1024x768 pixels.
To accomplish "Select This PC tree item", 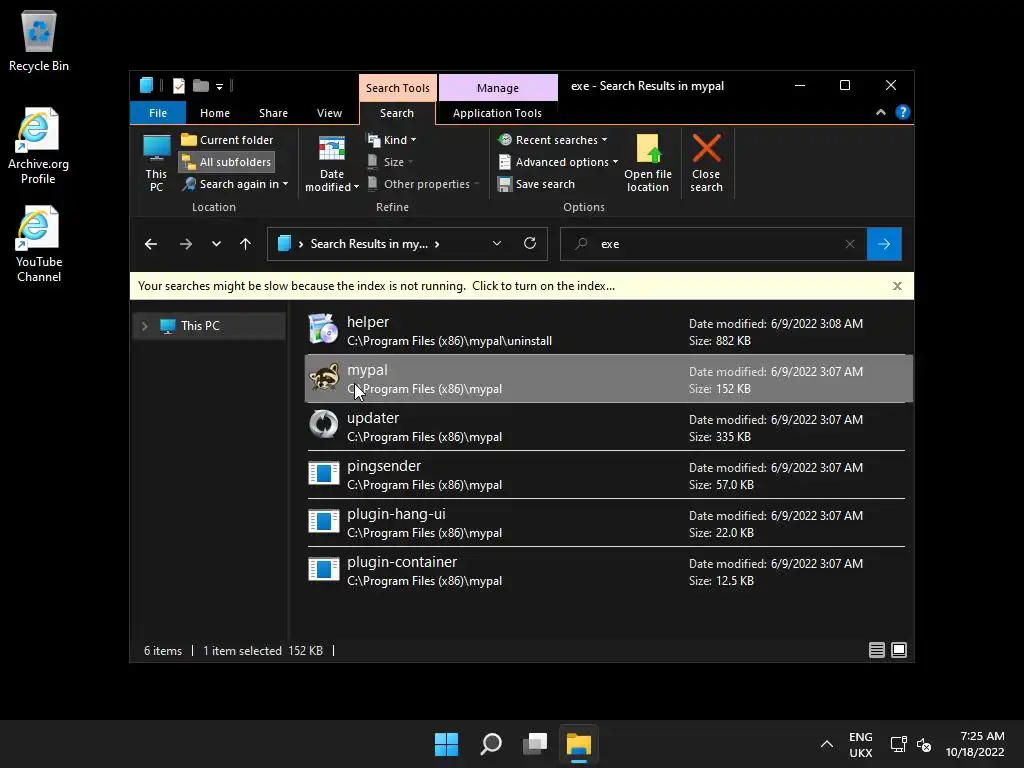I will [209, 325].
